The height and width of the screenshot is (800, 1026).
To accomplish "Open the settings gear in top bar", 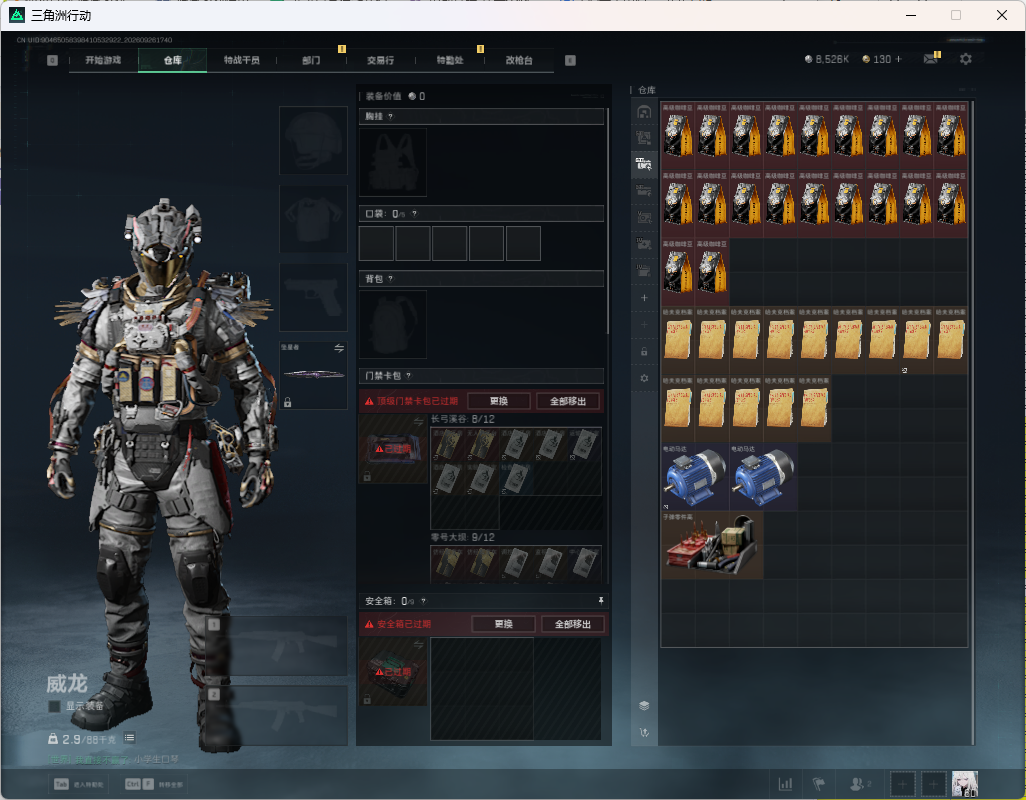I will [966, 59].
